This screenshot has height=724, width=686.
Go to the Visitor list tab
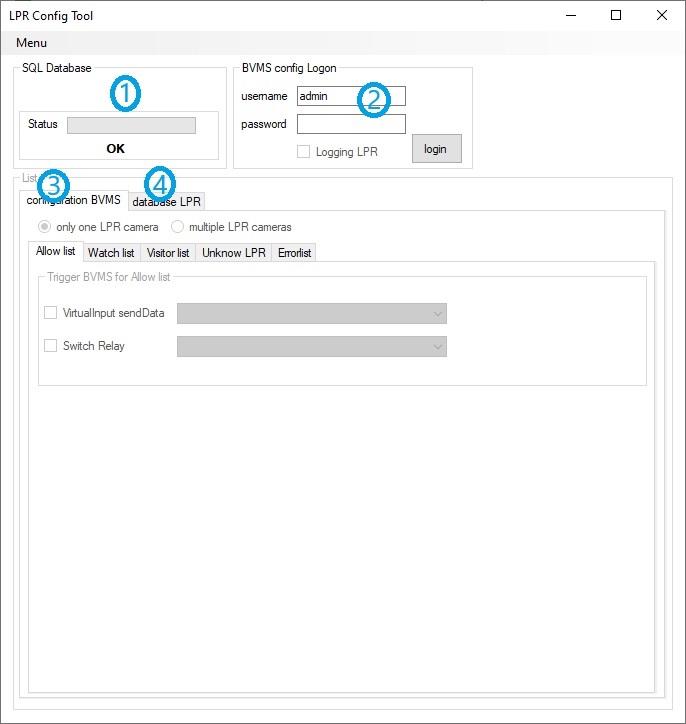pyautogui.click(x=168, y=253)
